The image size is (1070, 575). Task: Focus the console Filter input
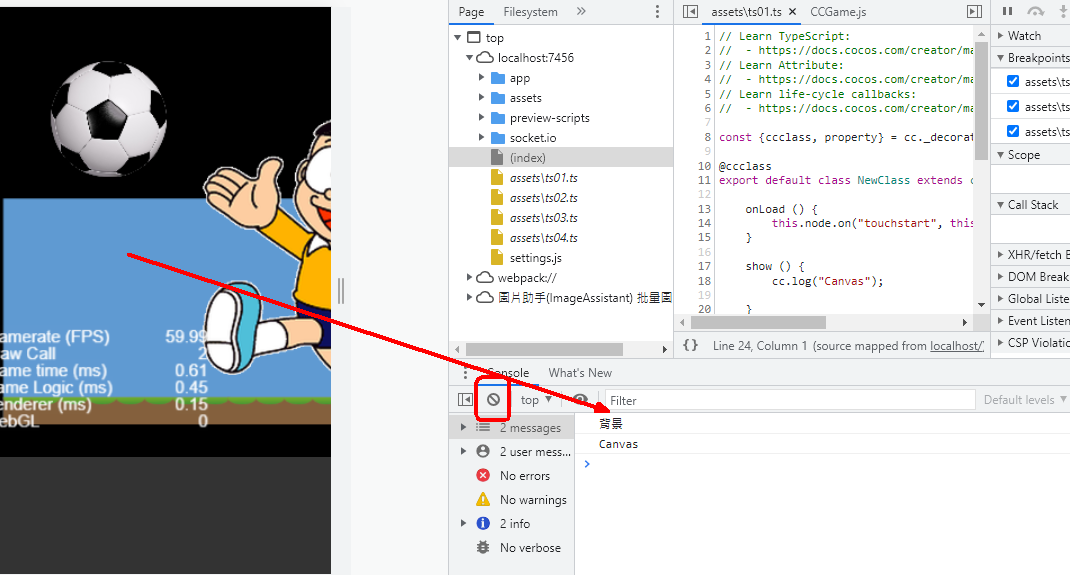(790, 400)
